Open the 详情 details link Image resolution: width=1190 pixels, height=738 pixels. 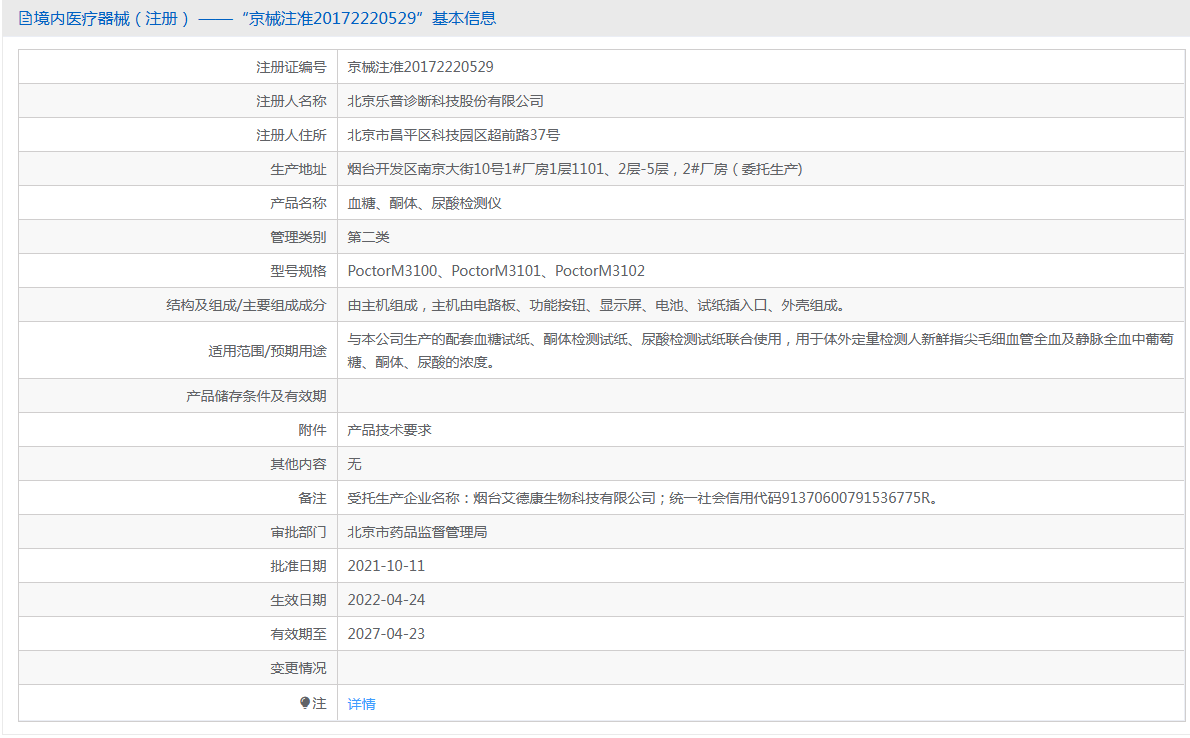pos(361,704)
